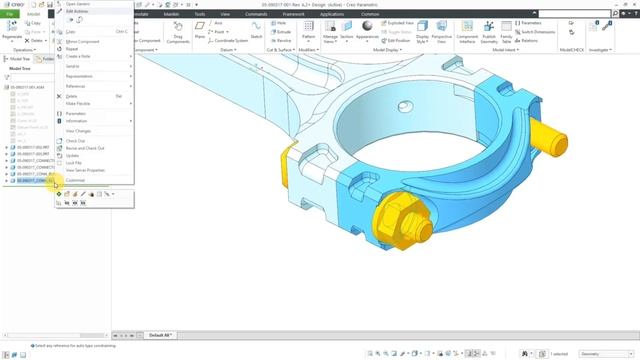The image size is (640, 360).
Task: Open Relations editor
Action: (526, 41)
